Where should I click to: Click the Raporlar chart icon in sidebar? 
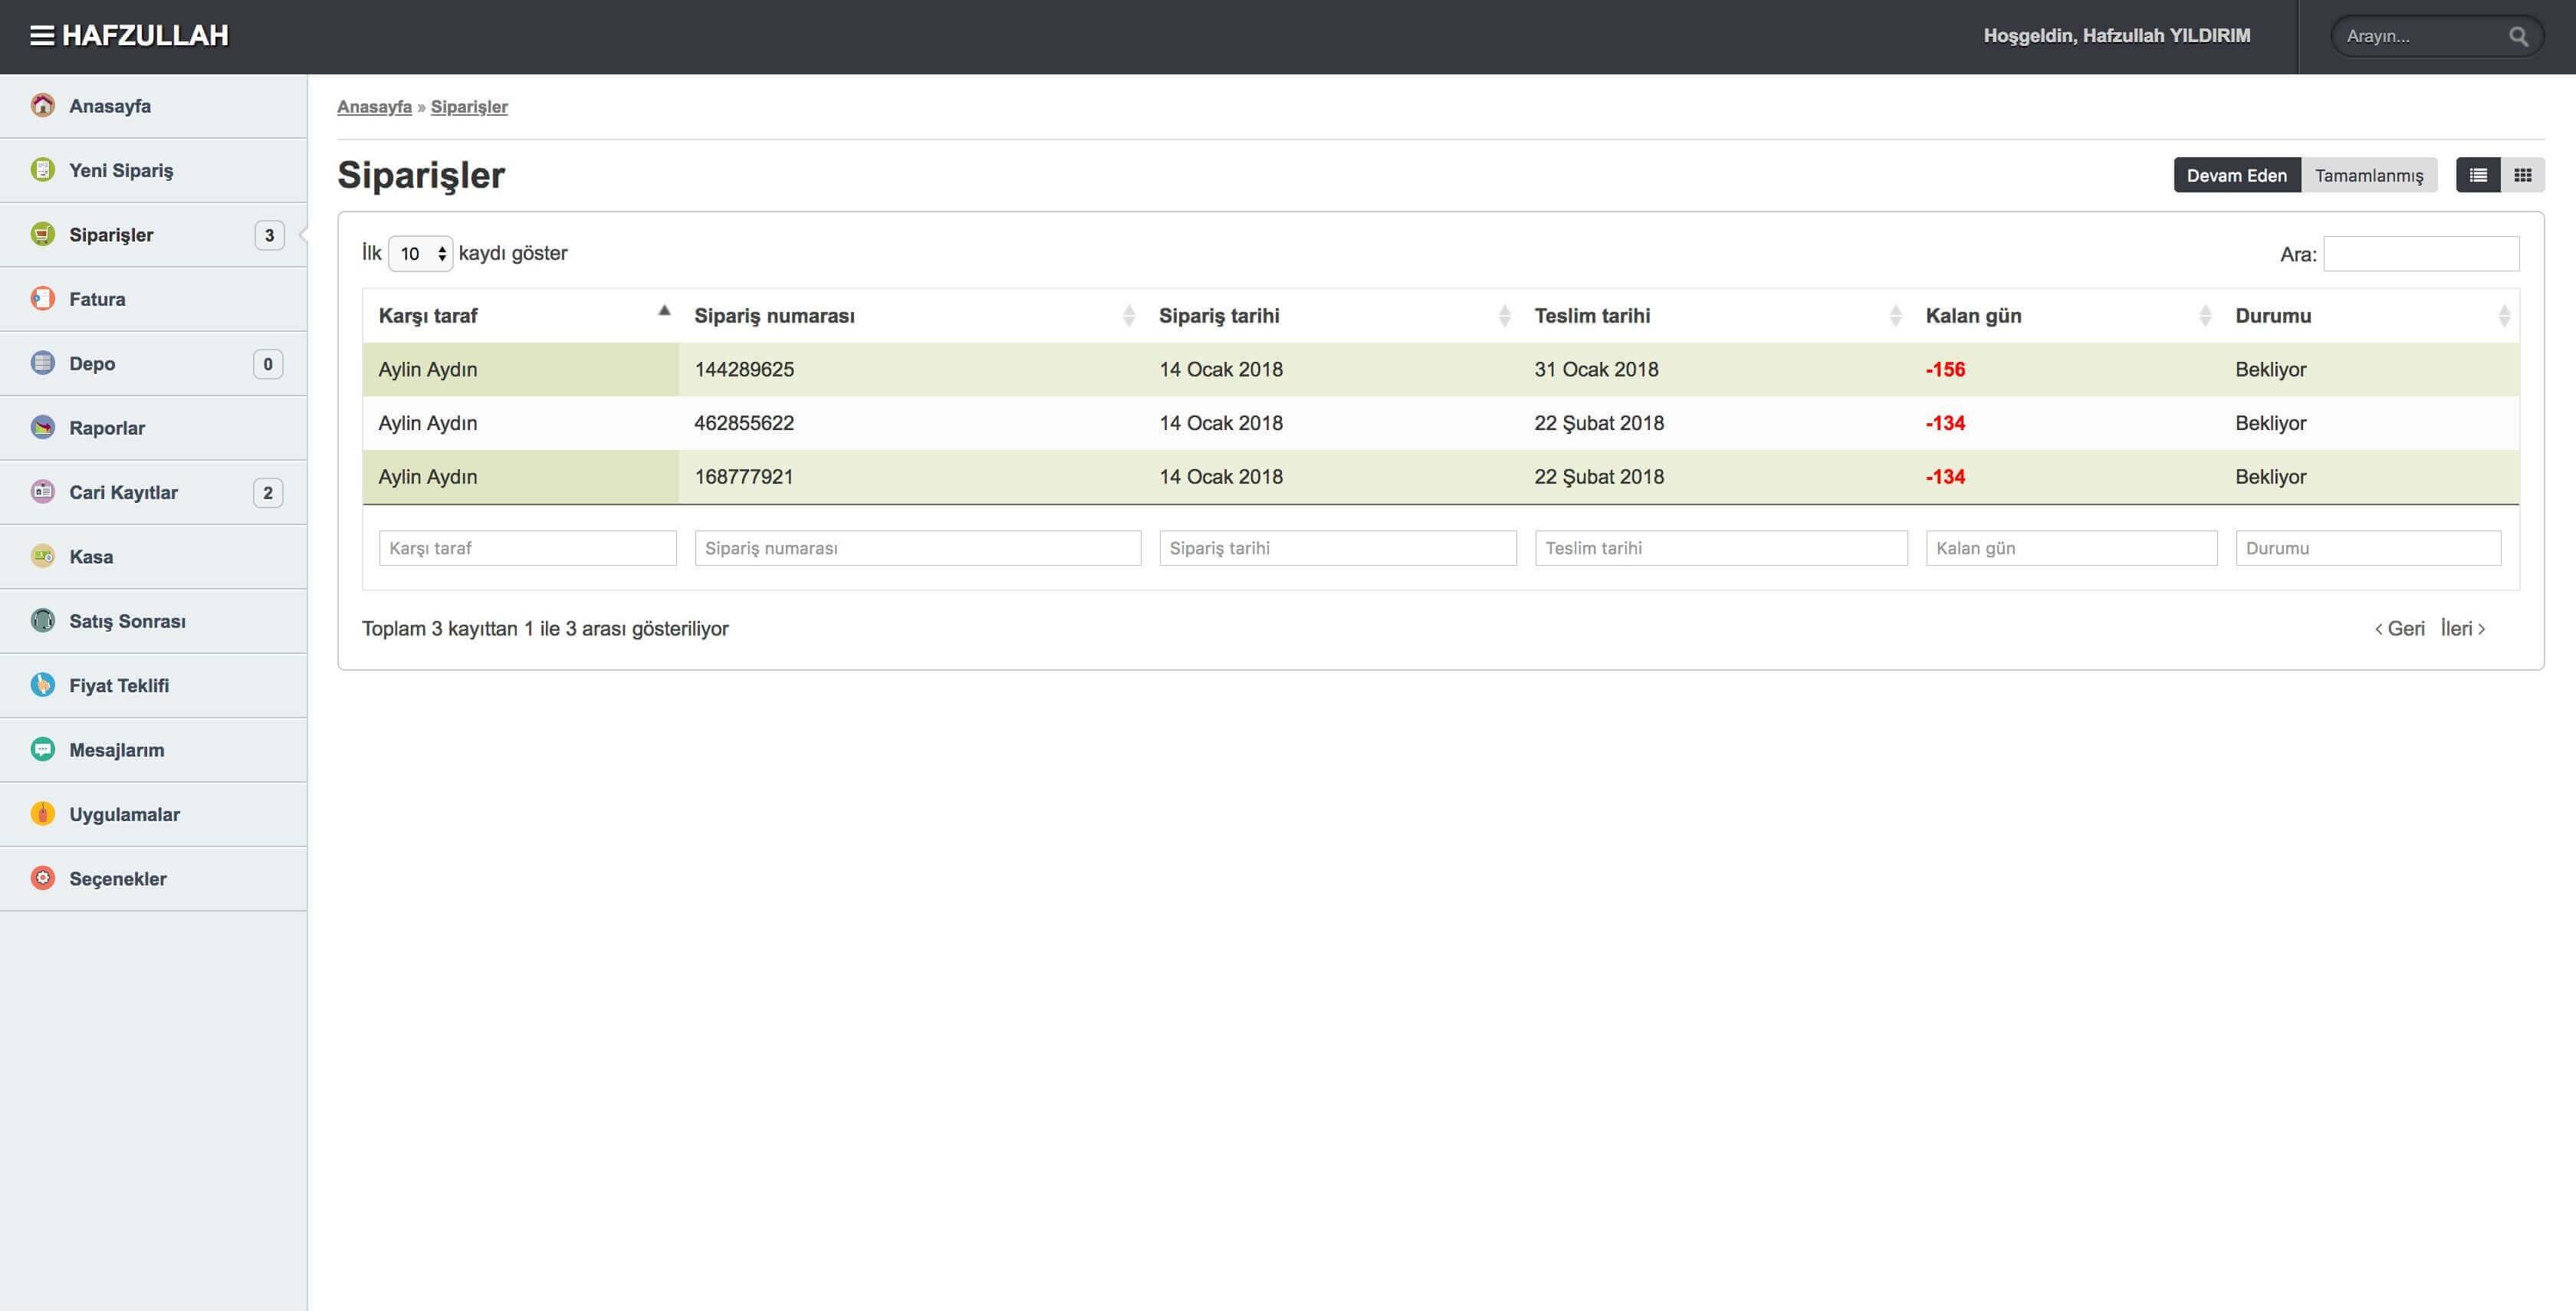(x=43, y=428)
